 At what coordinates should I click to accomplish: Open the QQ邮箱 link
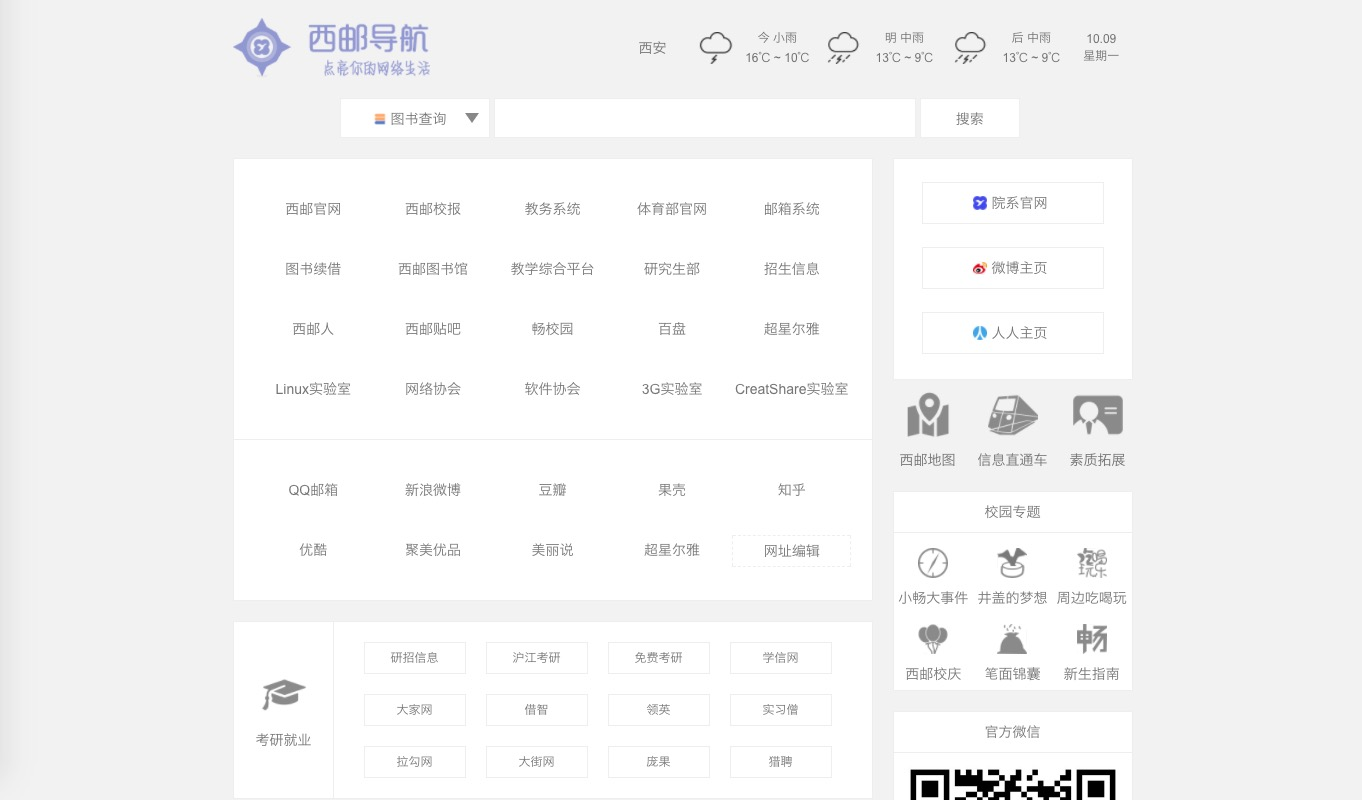[x=313, y=490]
